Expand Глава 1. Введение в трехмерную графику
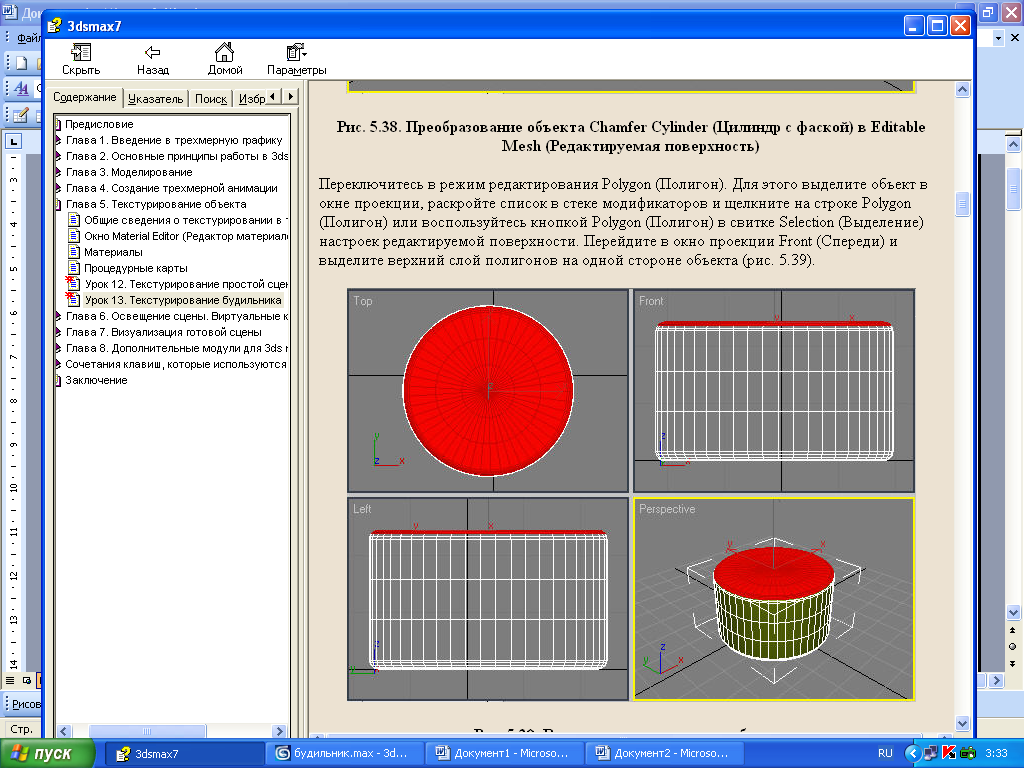This screenshot has width=1024, height=768. [174, 140]
